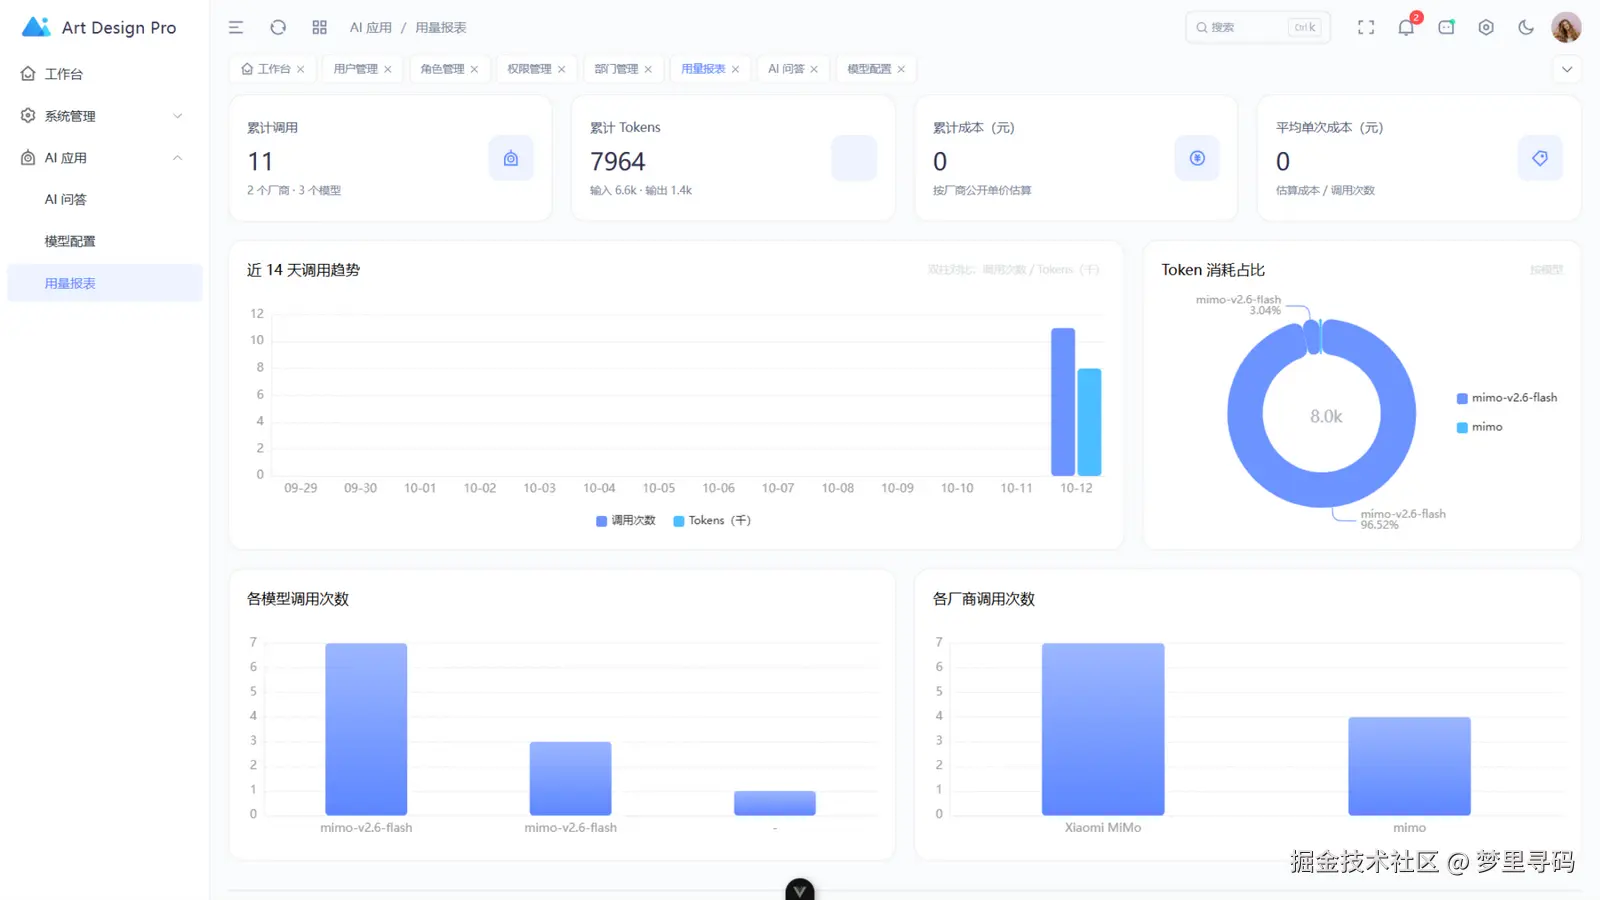Click the 累计成本 coin icon

(x=1197, y=158)
